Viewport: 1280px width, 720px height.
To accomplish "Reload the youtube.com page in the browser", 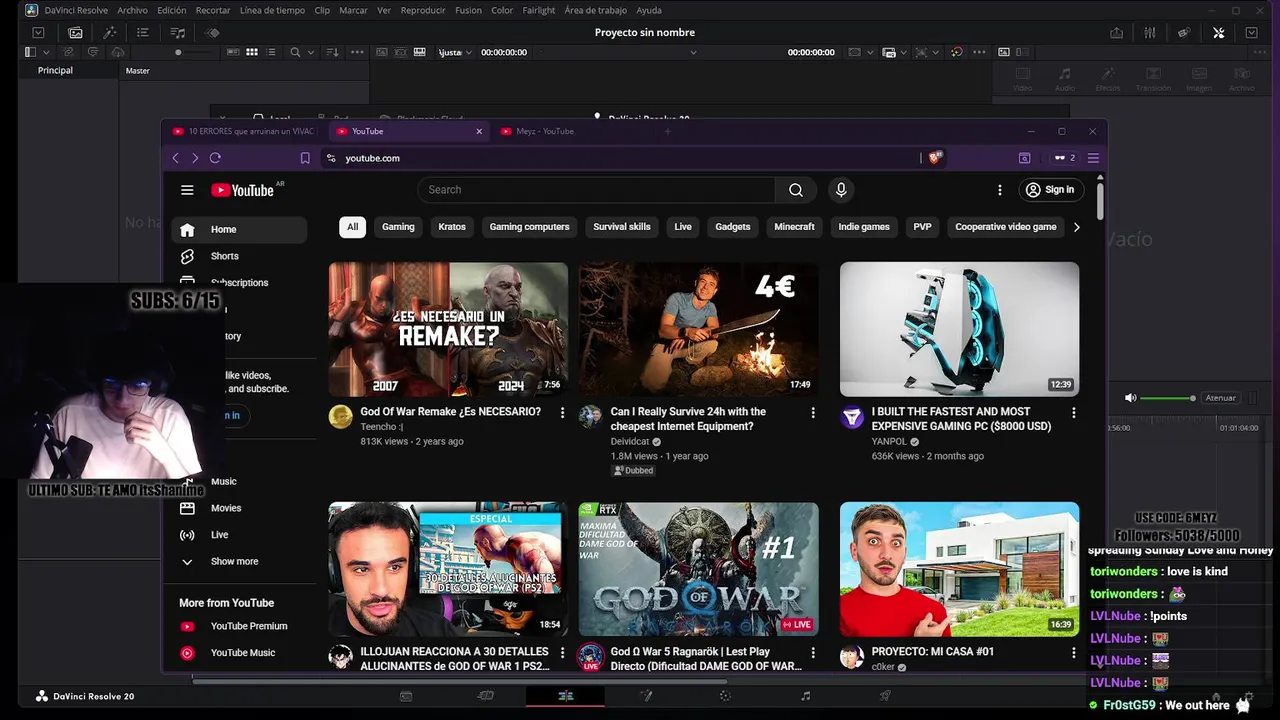I will (215, 158).
